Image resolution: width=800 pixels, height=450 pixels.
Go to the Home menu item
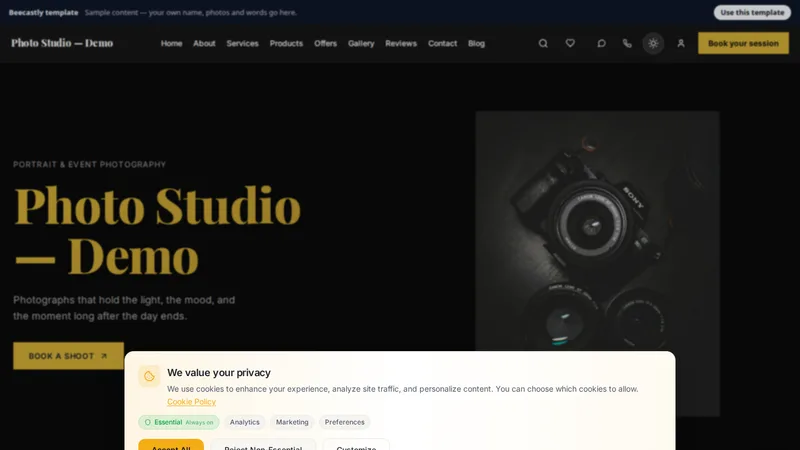pyautogui.click(x=171, y=43)
